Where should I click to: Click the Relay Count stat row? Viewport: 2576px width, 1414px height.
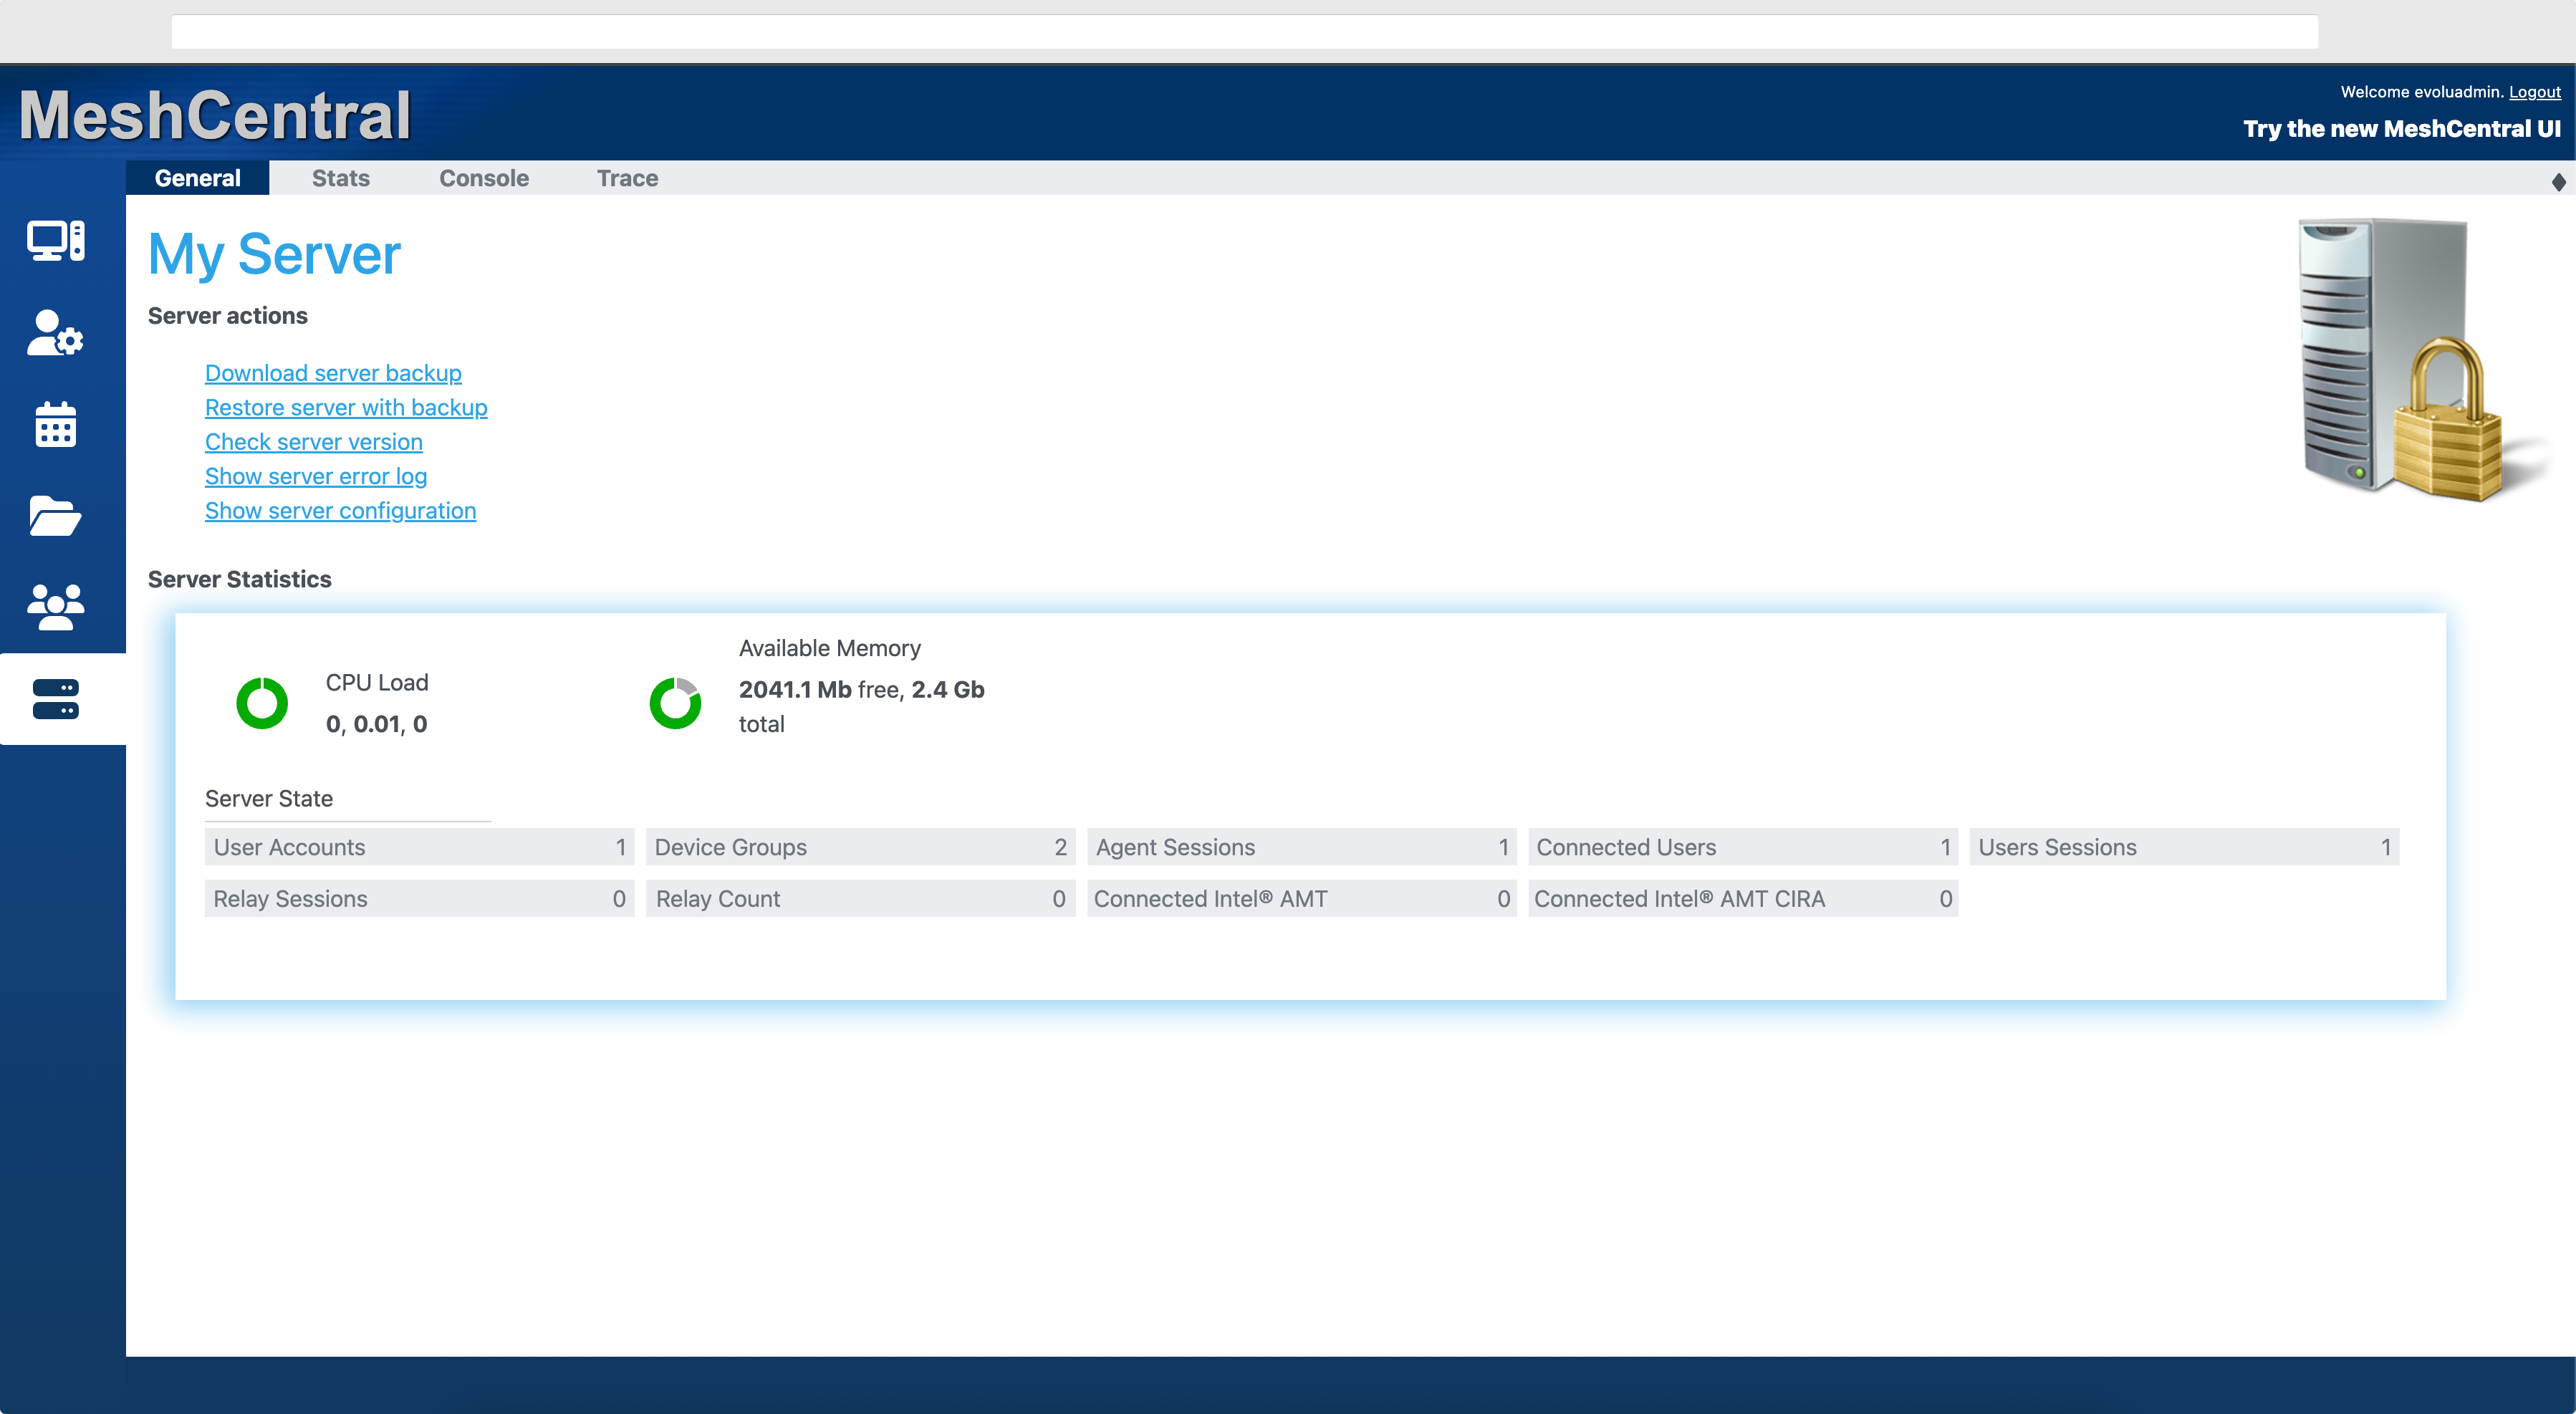860,898
